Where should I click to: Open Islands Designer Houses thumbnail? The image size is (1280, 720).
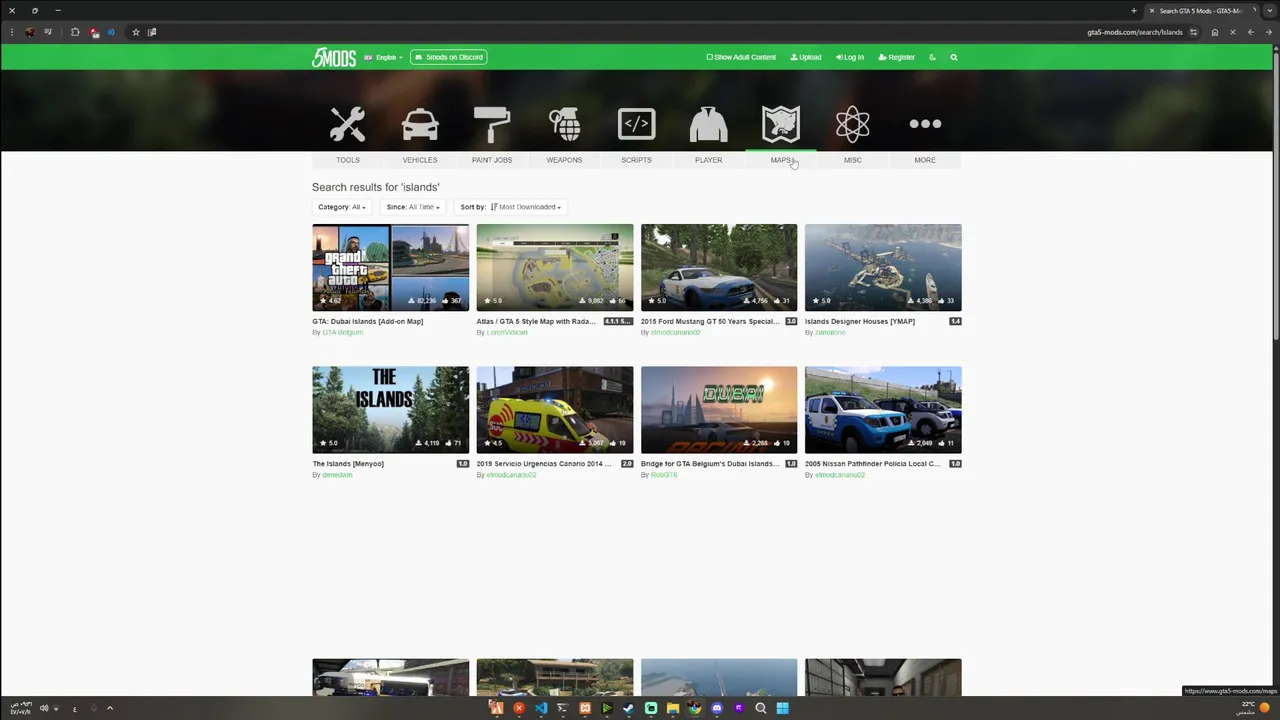point(883,267)
